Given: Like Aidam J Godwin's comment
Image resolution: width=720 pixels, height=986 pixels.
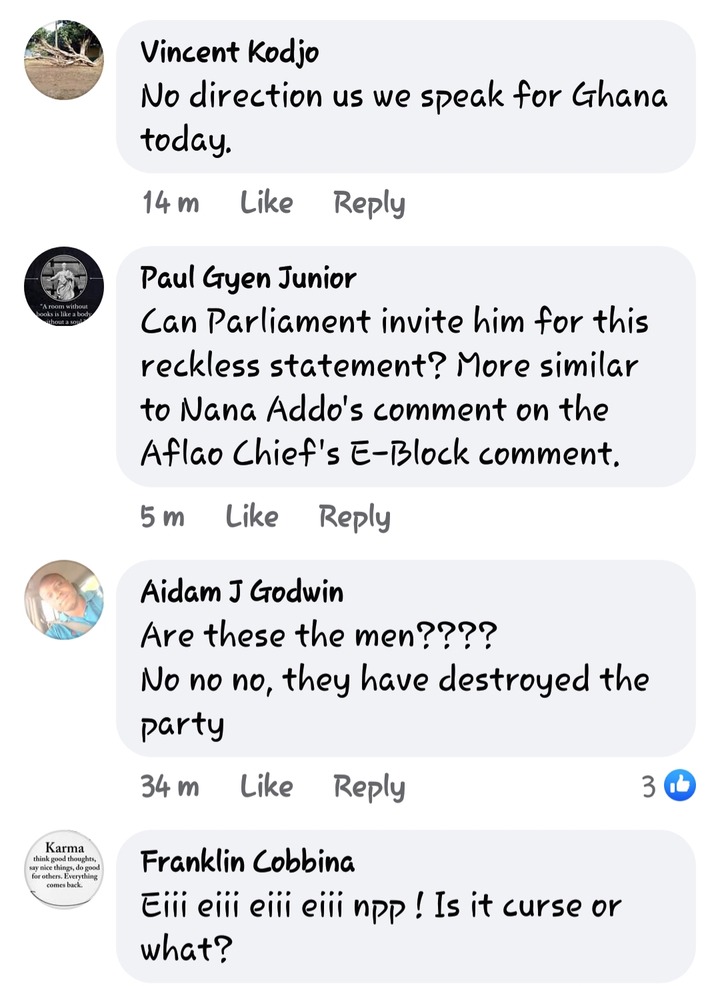Looking at the screenshot, I should (266, 786).
